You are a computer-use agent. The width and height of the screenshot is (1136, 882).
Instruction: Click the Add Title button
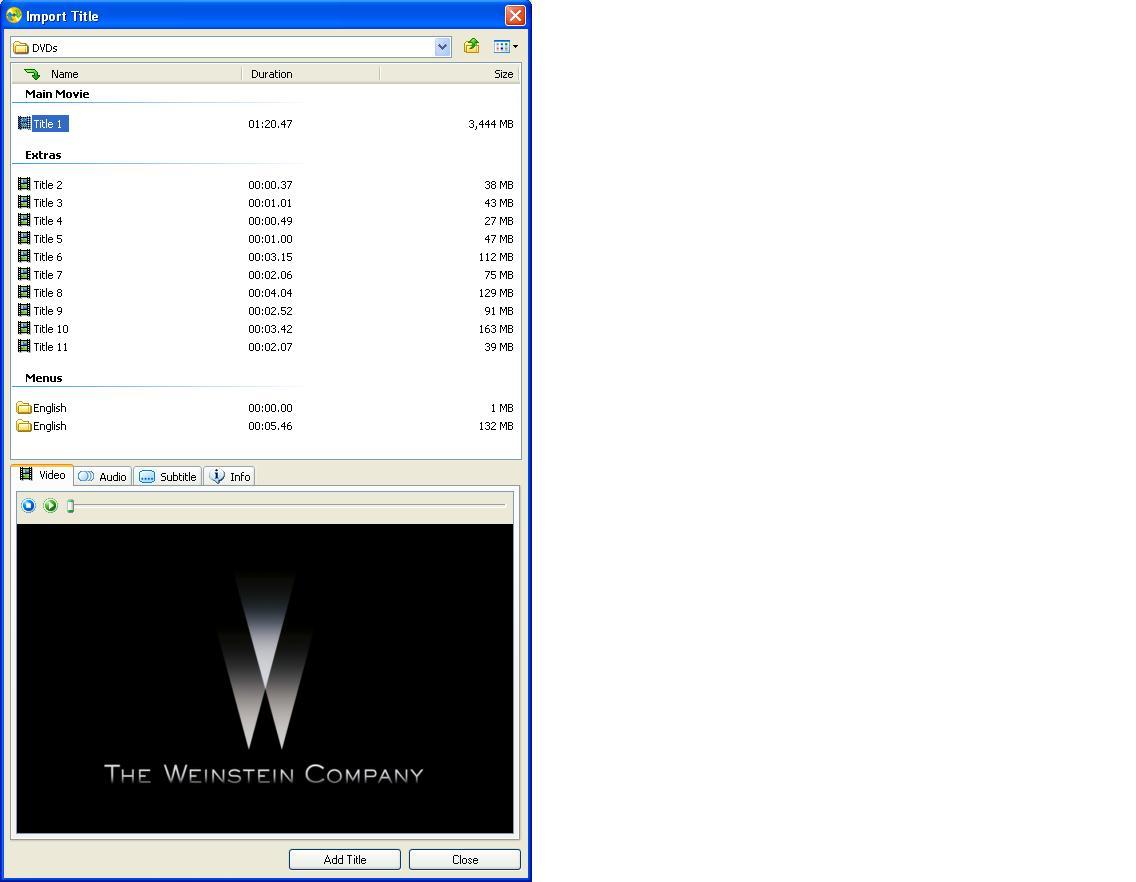point(345,860)
